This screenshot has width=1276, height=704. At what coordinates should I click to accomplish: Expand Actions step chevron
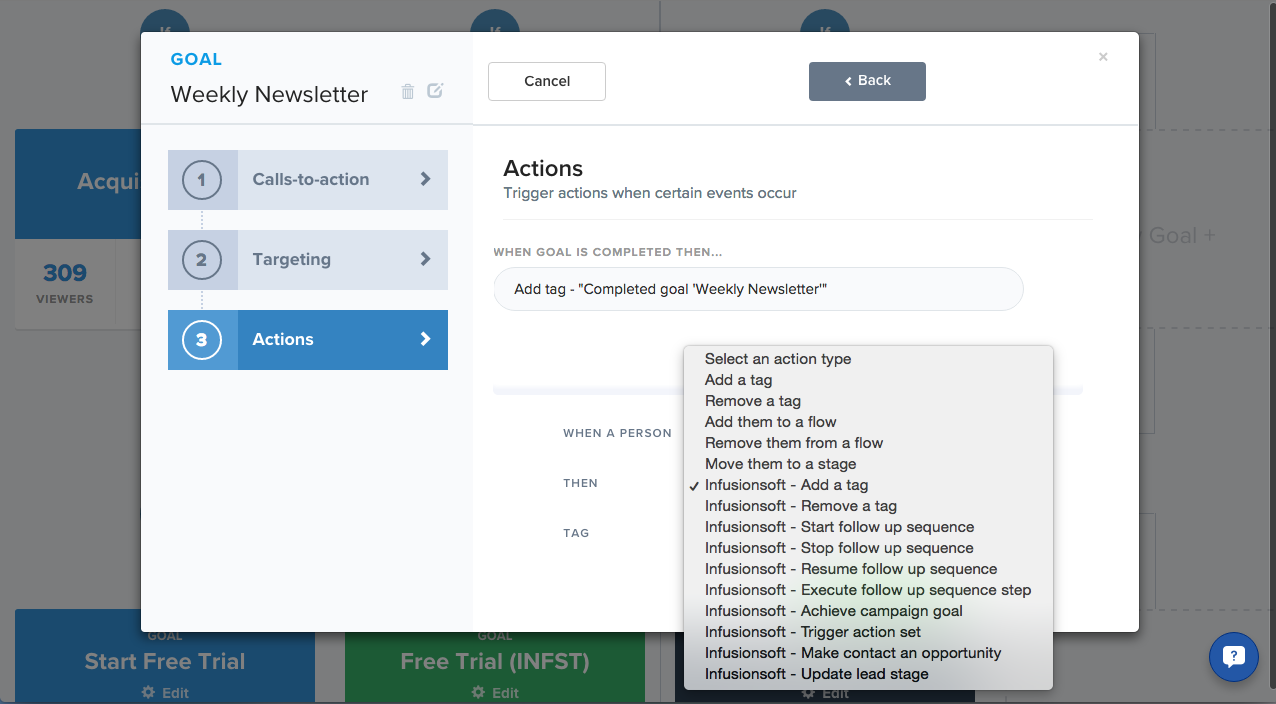(425, 339)
